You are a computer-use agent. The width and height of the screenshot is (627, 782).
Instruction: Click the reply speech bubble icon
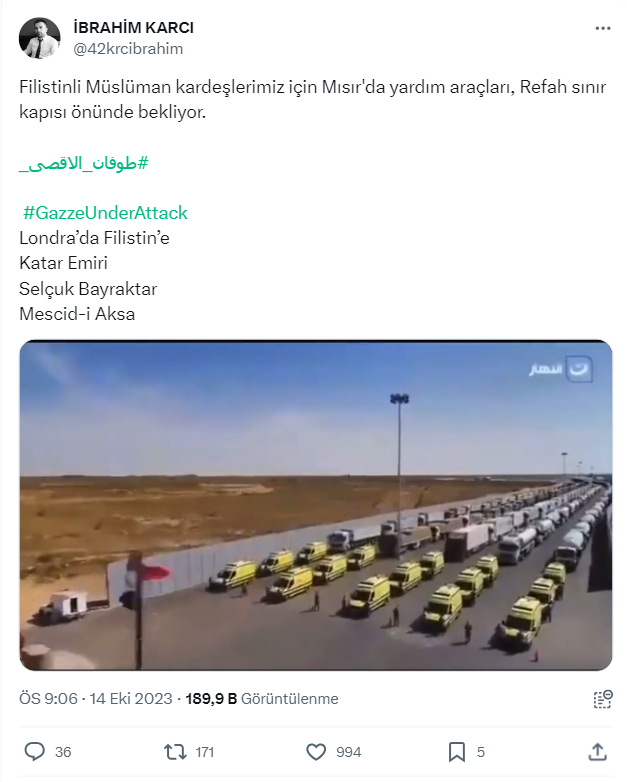pos(34,752)
